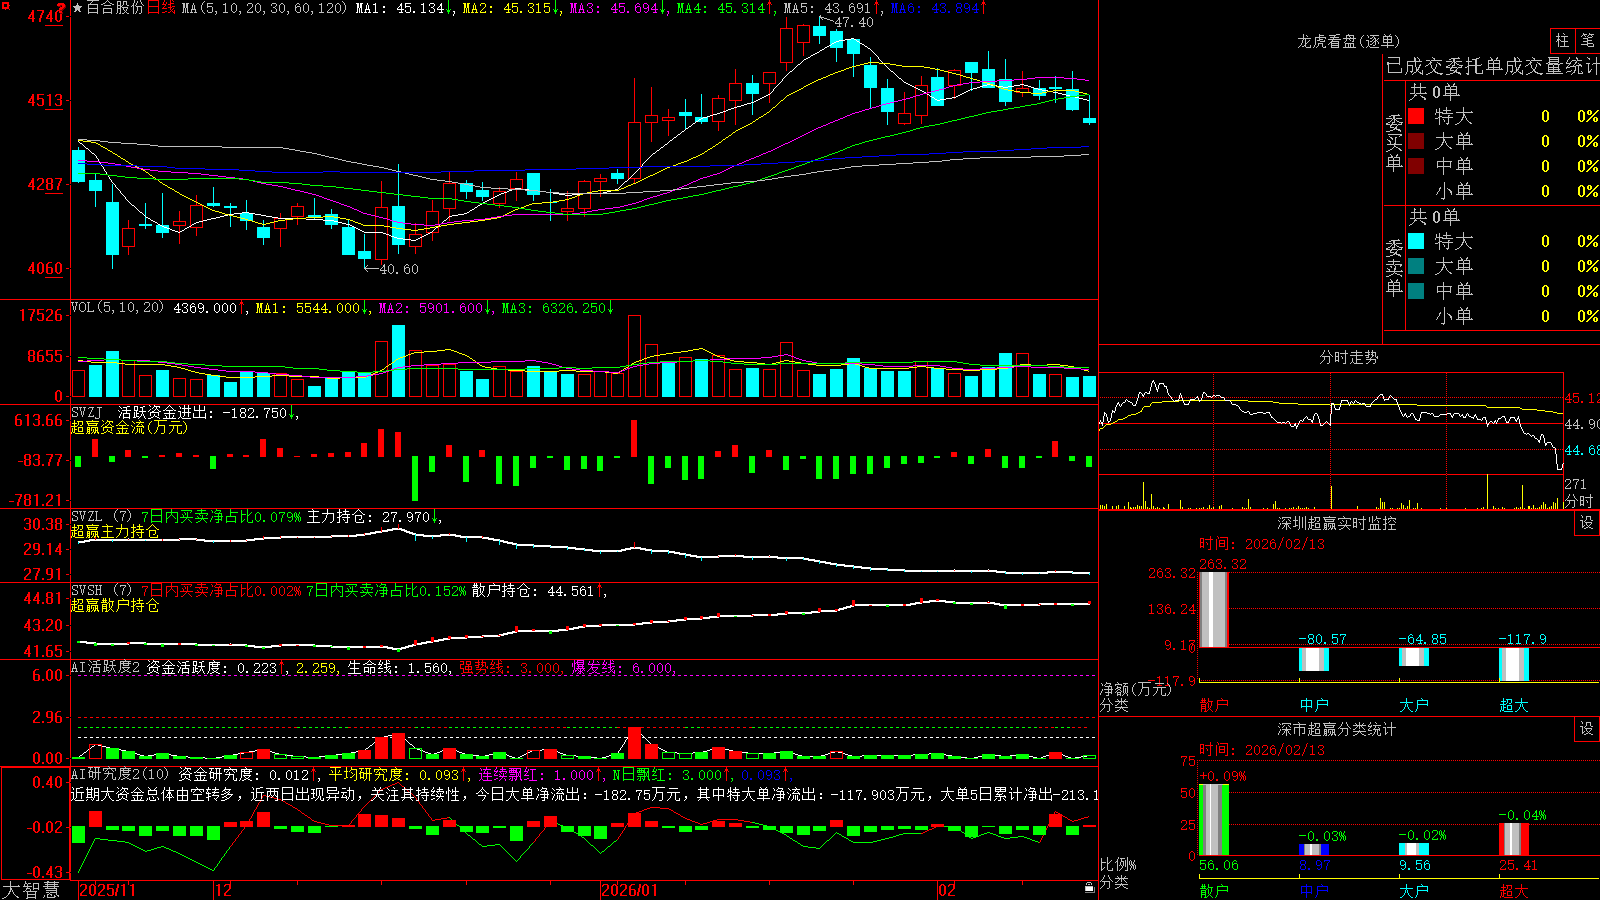Viewport: 1600px width, 900px height.
Task: Select the 12 month timeline marker
Action: (224, 890)
